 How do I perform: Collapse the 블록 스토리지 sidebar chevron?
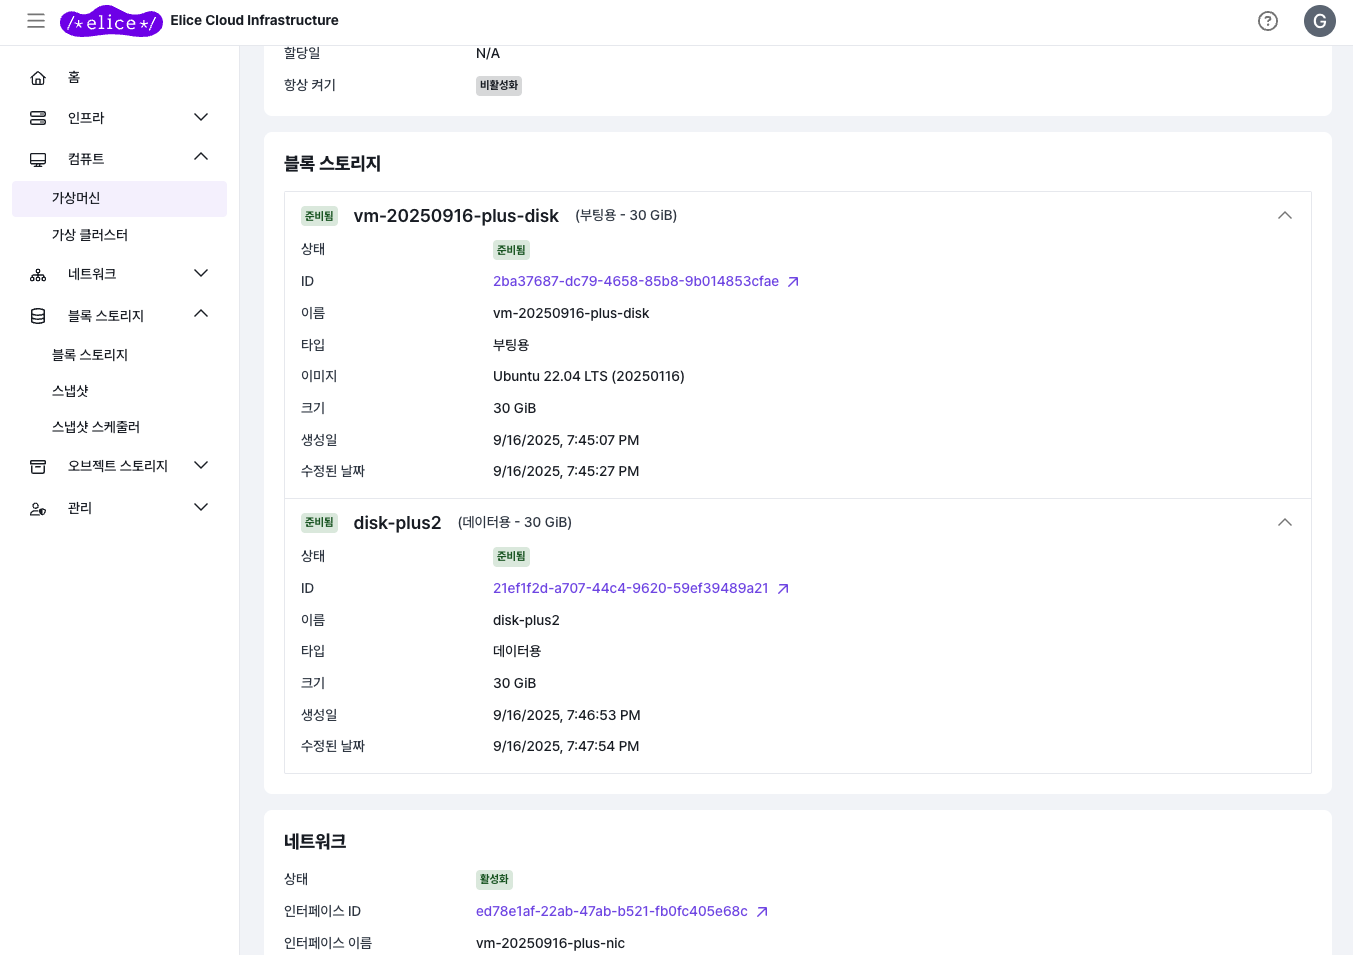[x=201, y=314]
